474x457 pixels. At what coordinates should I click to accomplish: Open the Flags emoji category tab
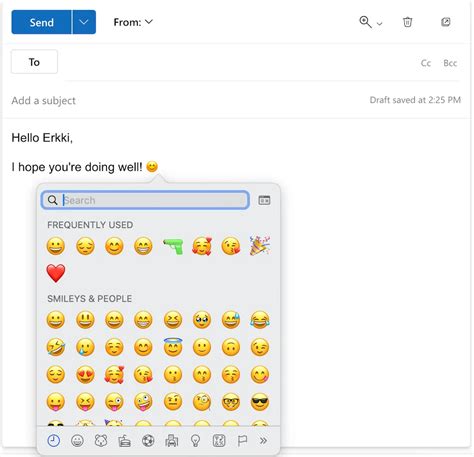[x=242, y=441]
